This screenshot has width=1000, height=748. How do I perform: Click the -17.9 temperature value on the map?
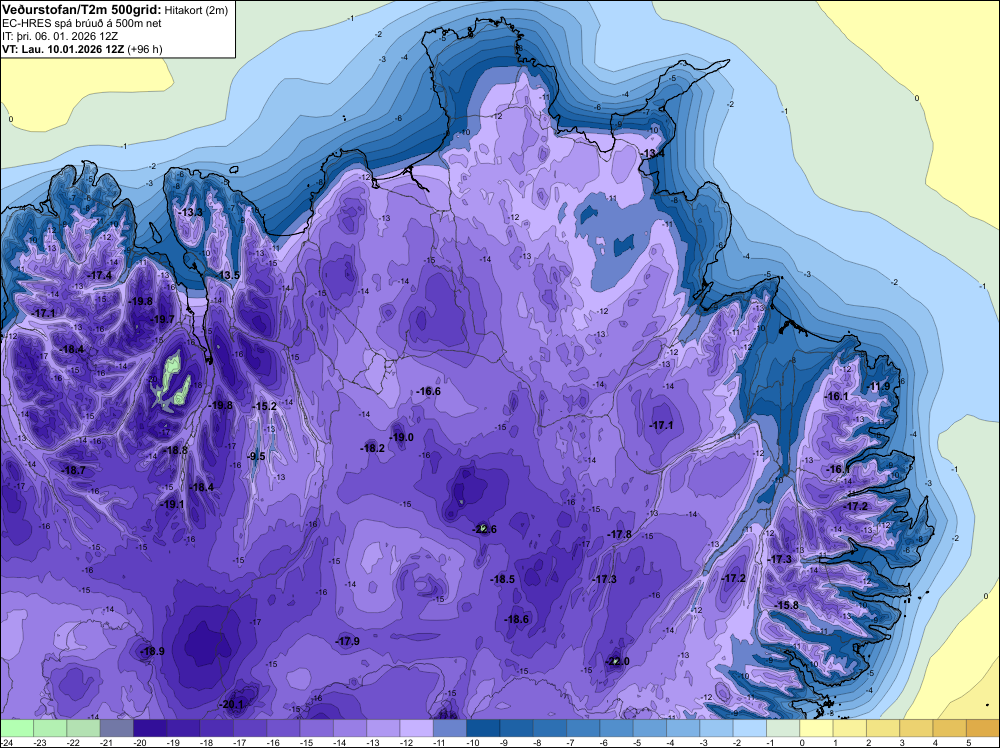pos(348,641)
